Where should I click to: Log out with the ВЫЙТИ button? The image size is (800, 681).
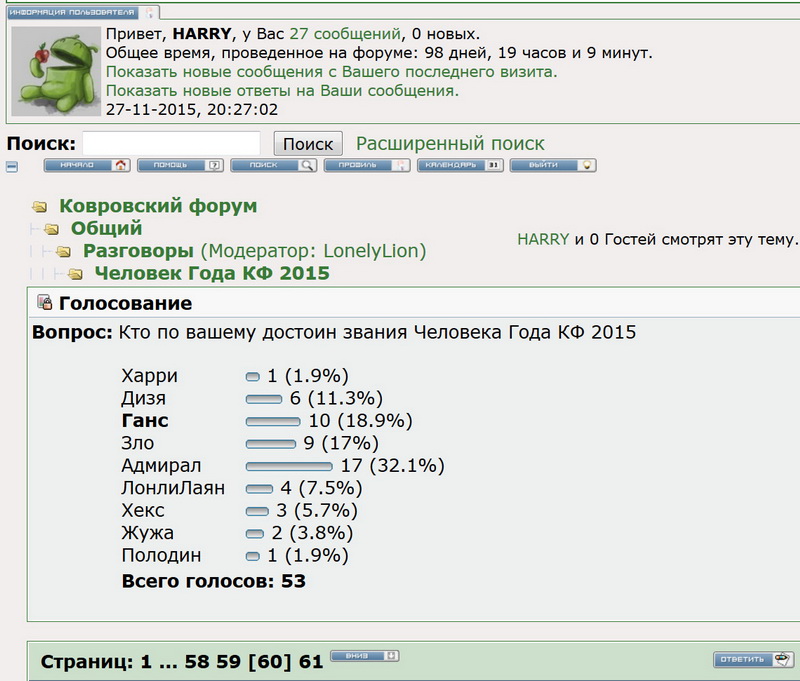pos(553,165)
